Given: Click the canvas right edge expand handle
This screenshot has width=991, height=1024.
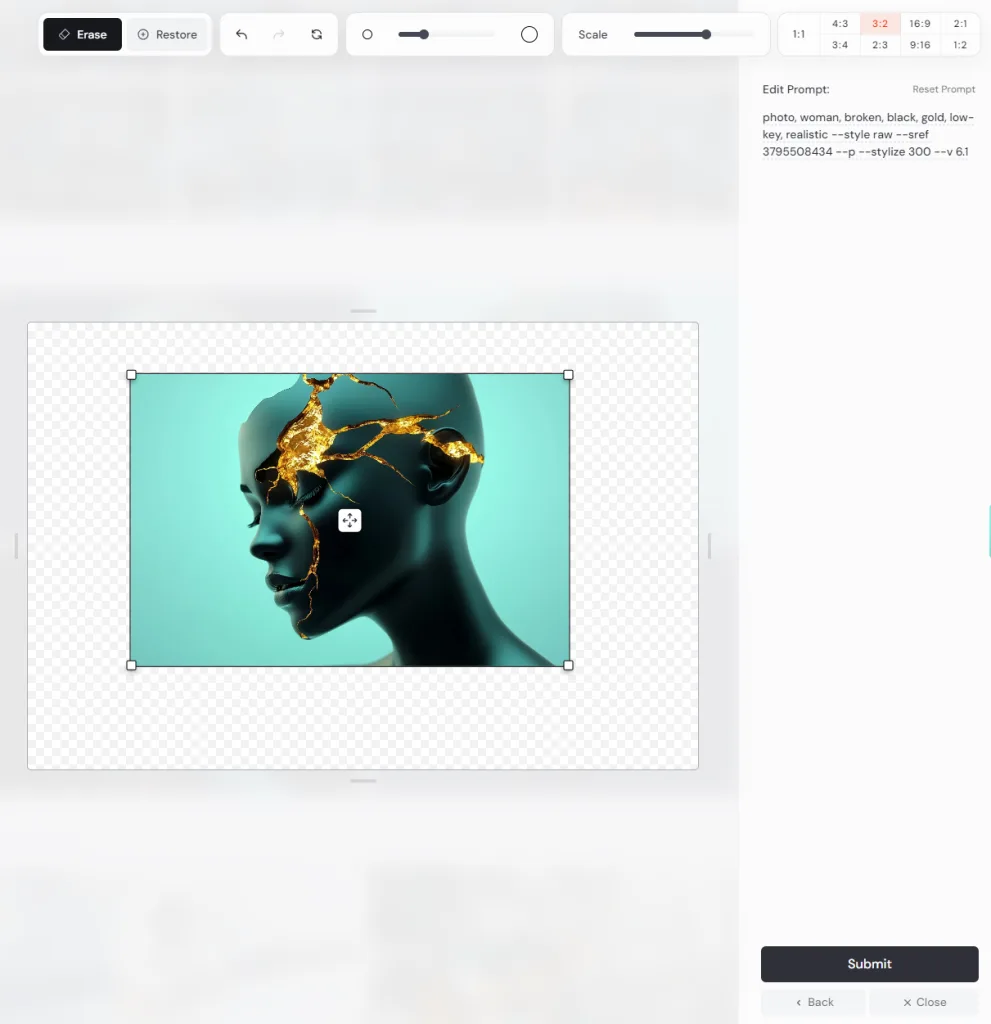Looking at the screenshot, I should (709, 546).
